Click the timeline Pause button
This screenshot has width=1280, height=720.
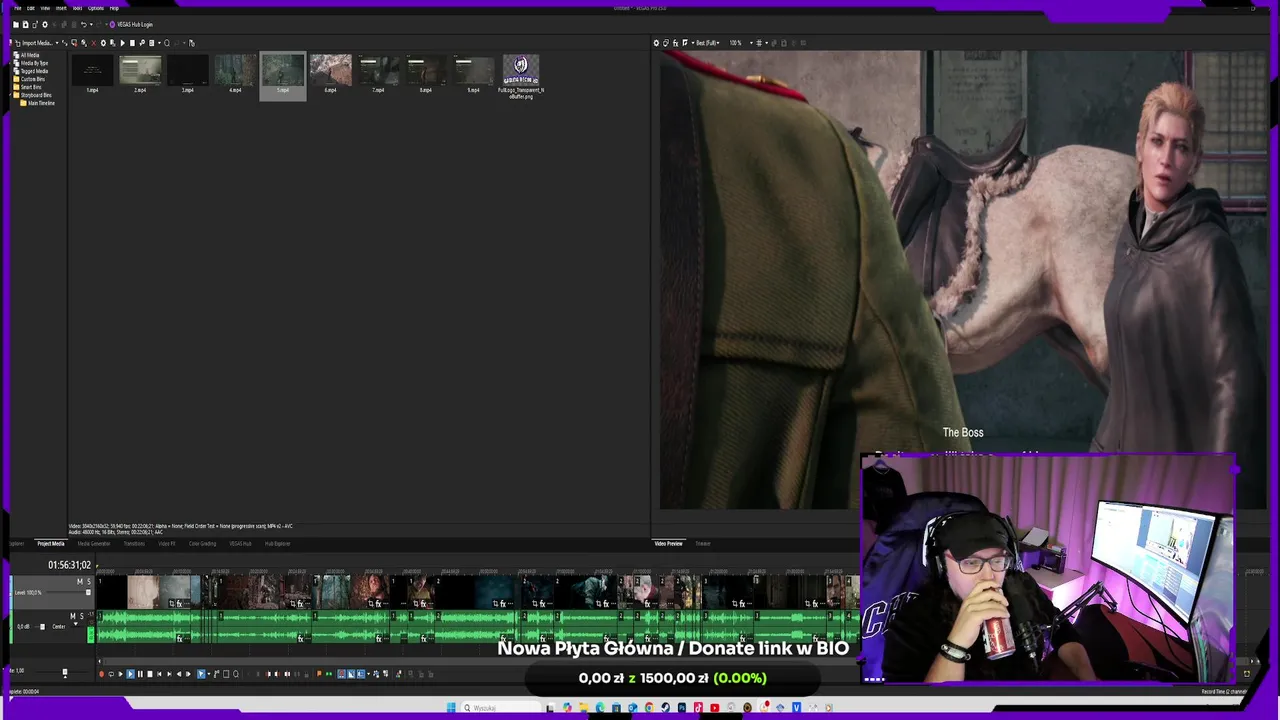pos(140,674)
